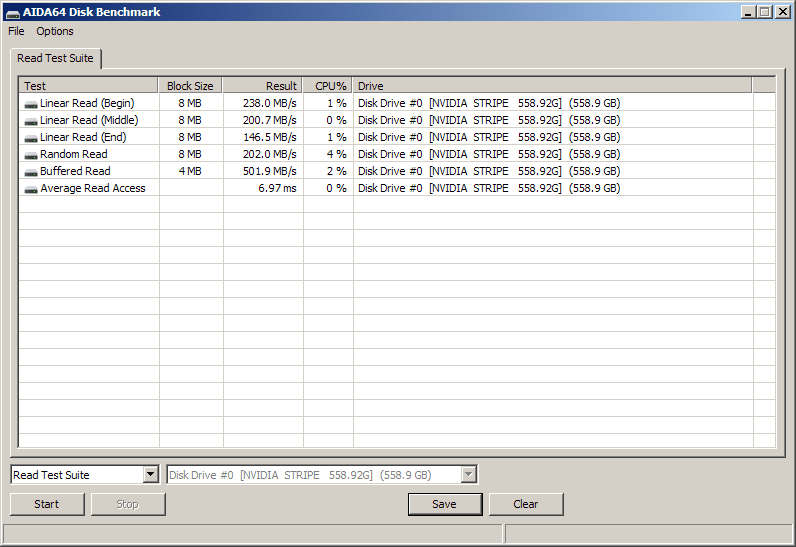Minimize the AIDA64 Disk Benchmark window

(747, 12)
